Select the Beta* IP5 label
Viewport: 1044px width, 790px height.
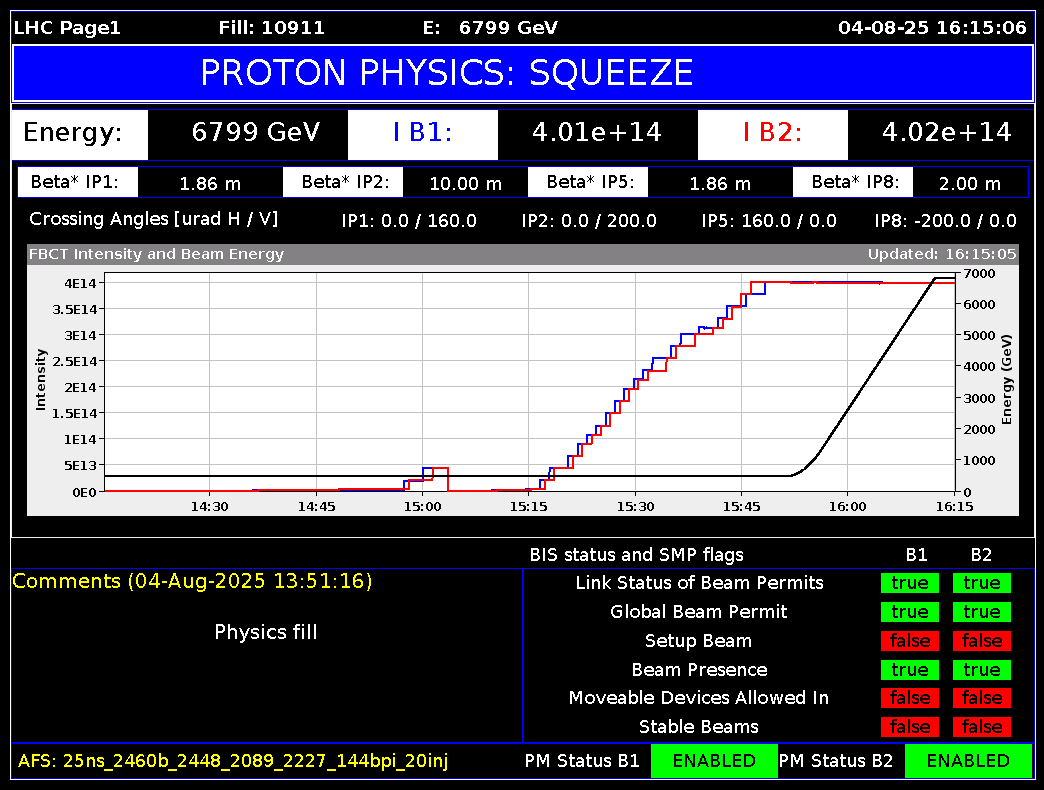click(597, 183)
